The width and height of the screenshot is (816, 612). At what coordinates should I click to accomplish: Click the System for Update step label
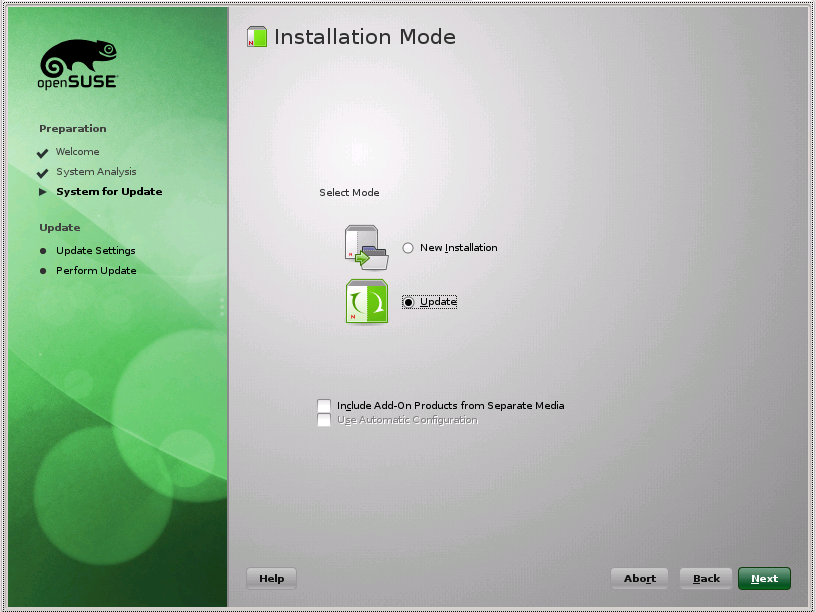click(x=109, y=192)
